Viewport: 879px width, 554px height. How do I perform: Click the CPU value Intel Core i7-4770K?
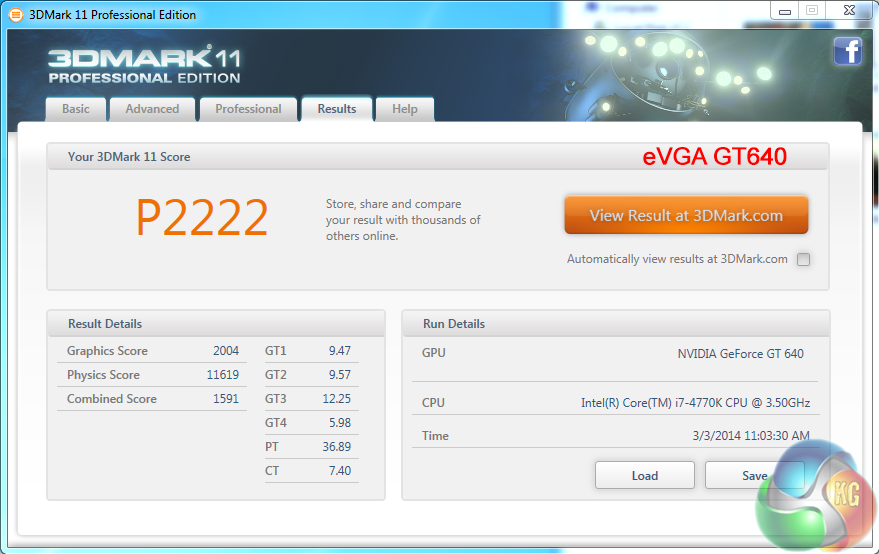695,403
